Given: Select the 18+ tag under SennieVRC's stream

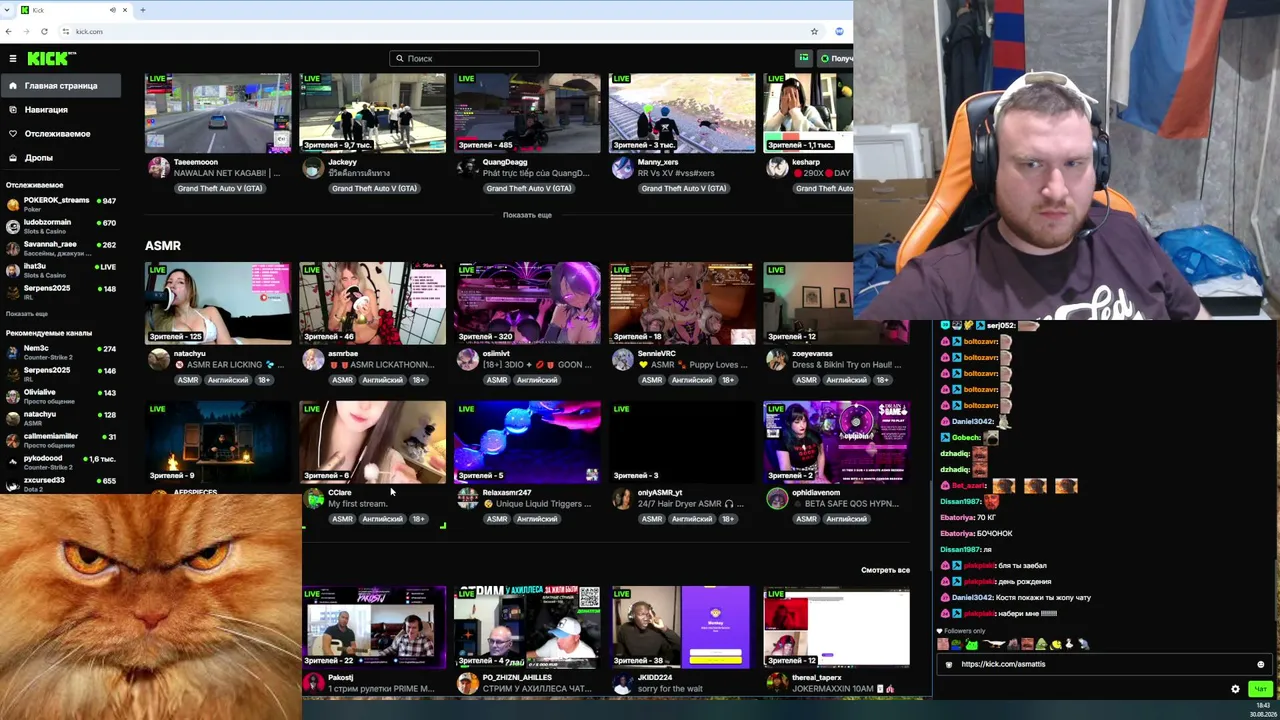Looking at the screenshot, I should (727, 380).
